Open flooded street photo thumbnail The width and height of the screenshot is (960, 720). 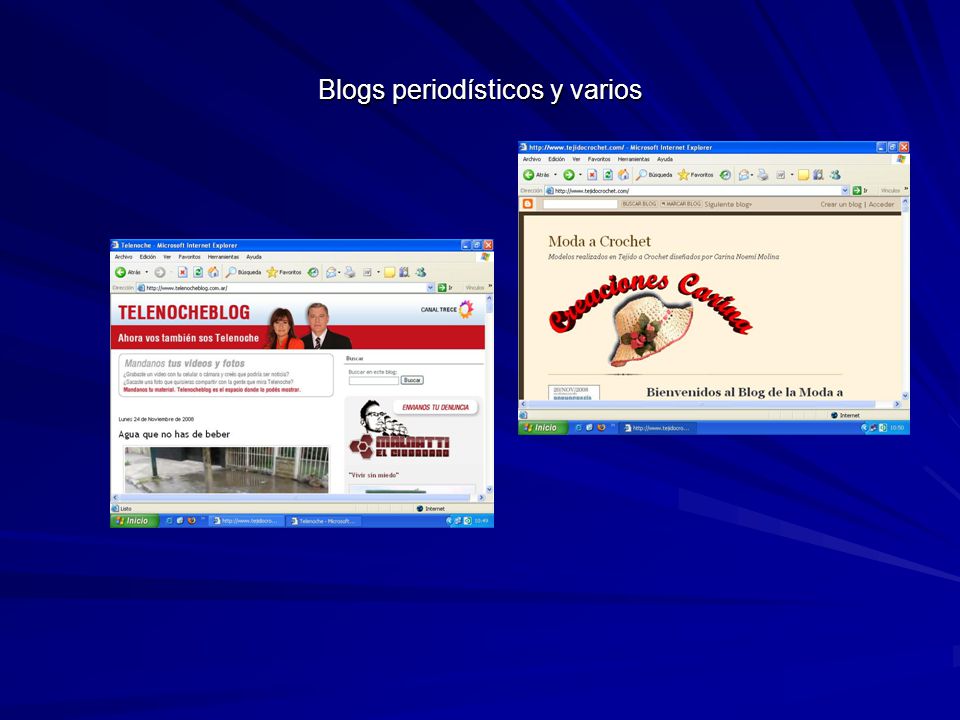tap(227, 470)
